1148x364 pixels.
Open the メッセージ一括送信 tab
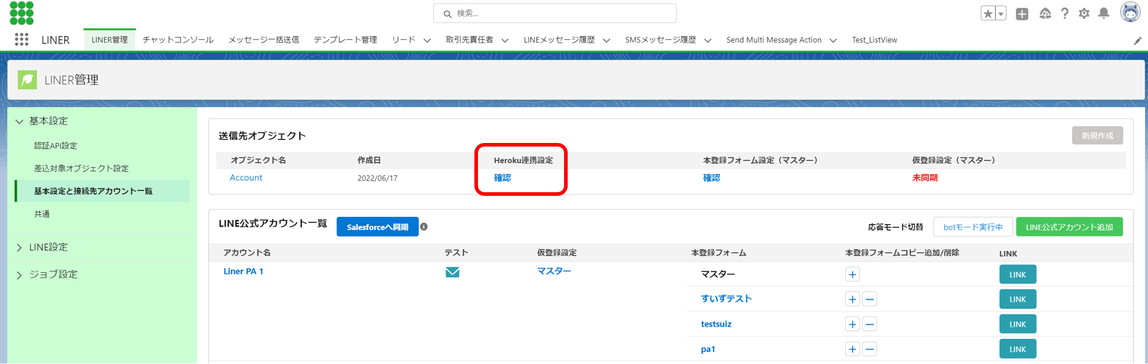tap(264, 40)
